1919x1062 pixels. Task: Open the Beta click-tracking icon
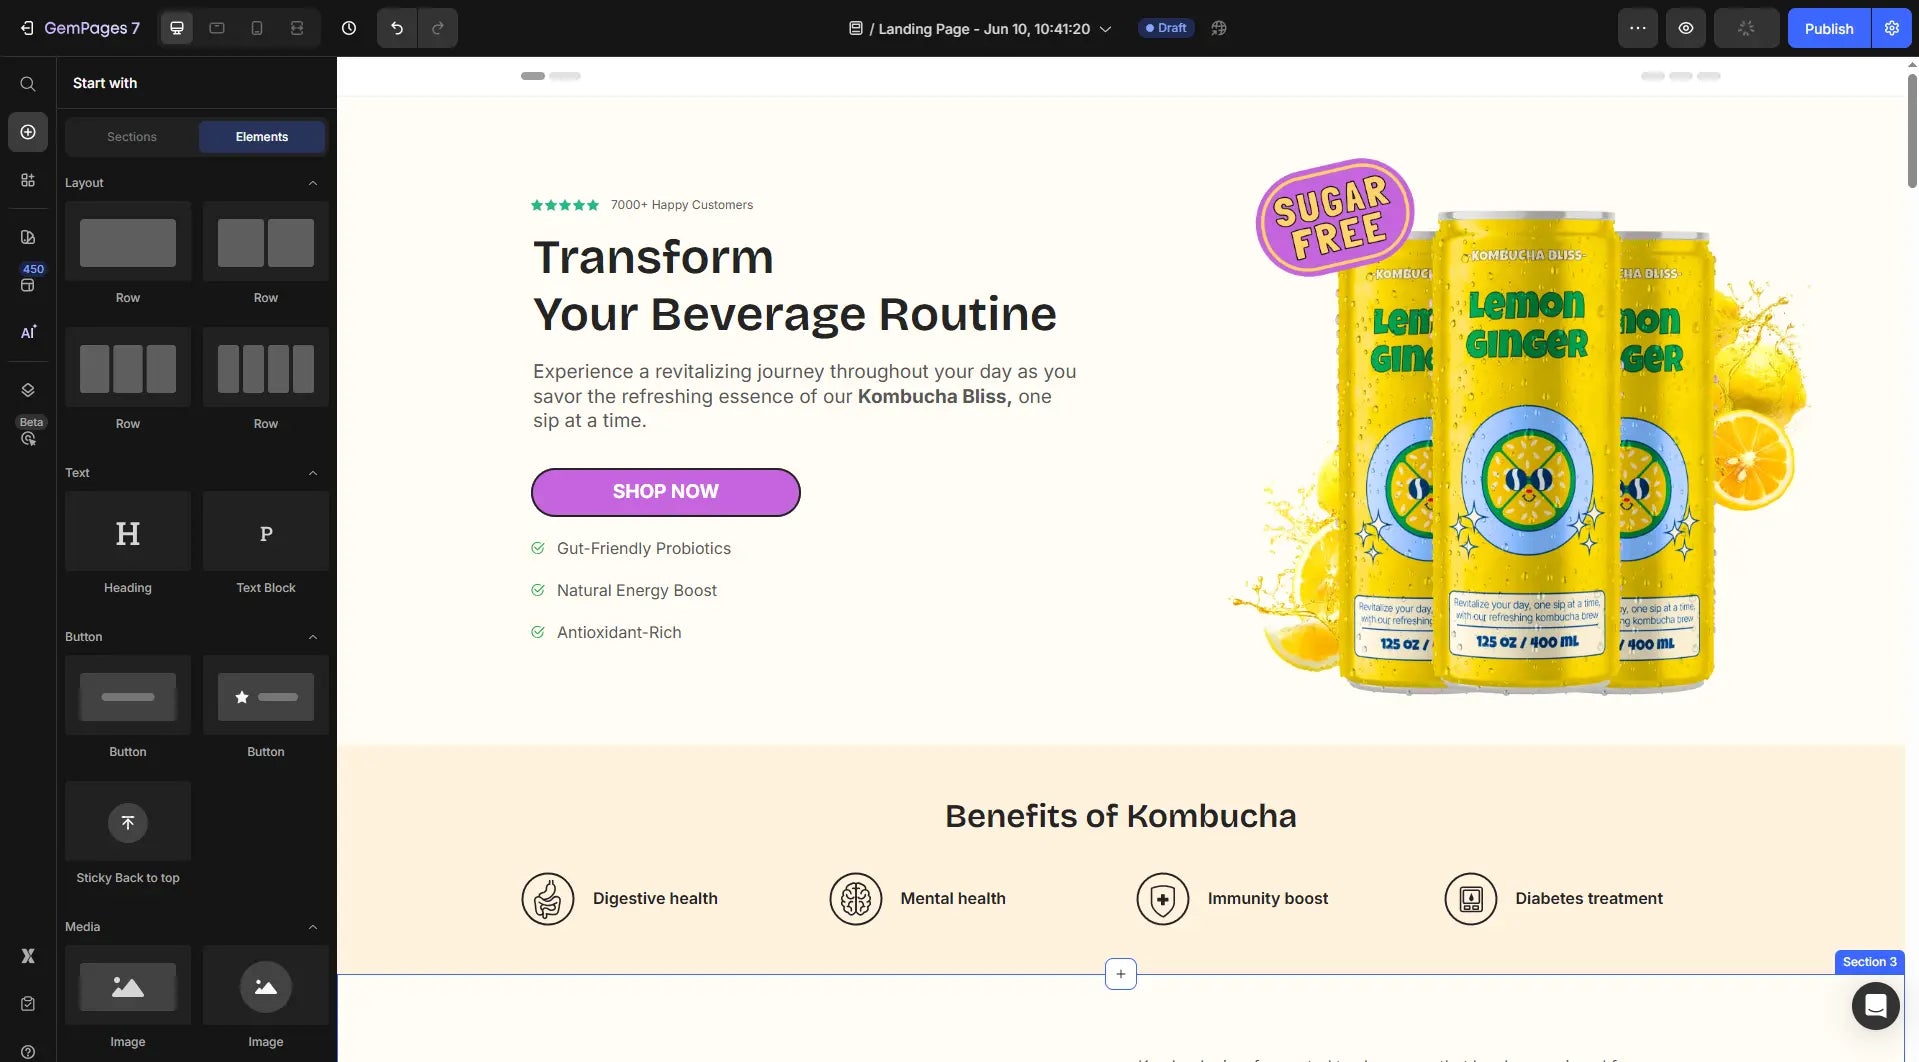pyautogui.click(x=28, y=438)
